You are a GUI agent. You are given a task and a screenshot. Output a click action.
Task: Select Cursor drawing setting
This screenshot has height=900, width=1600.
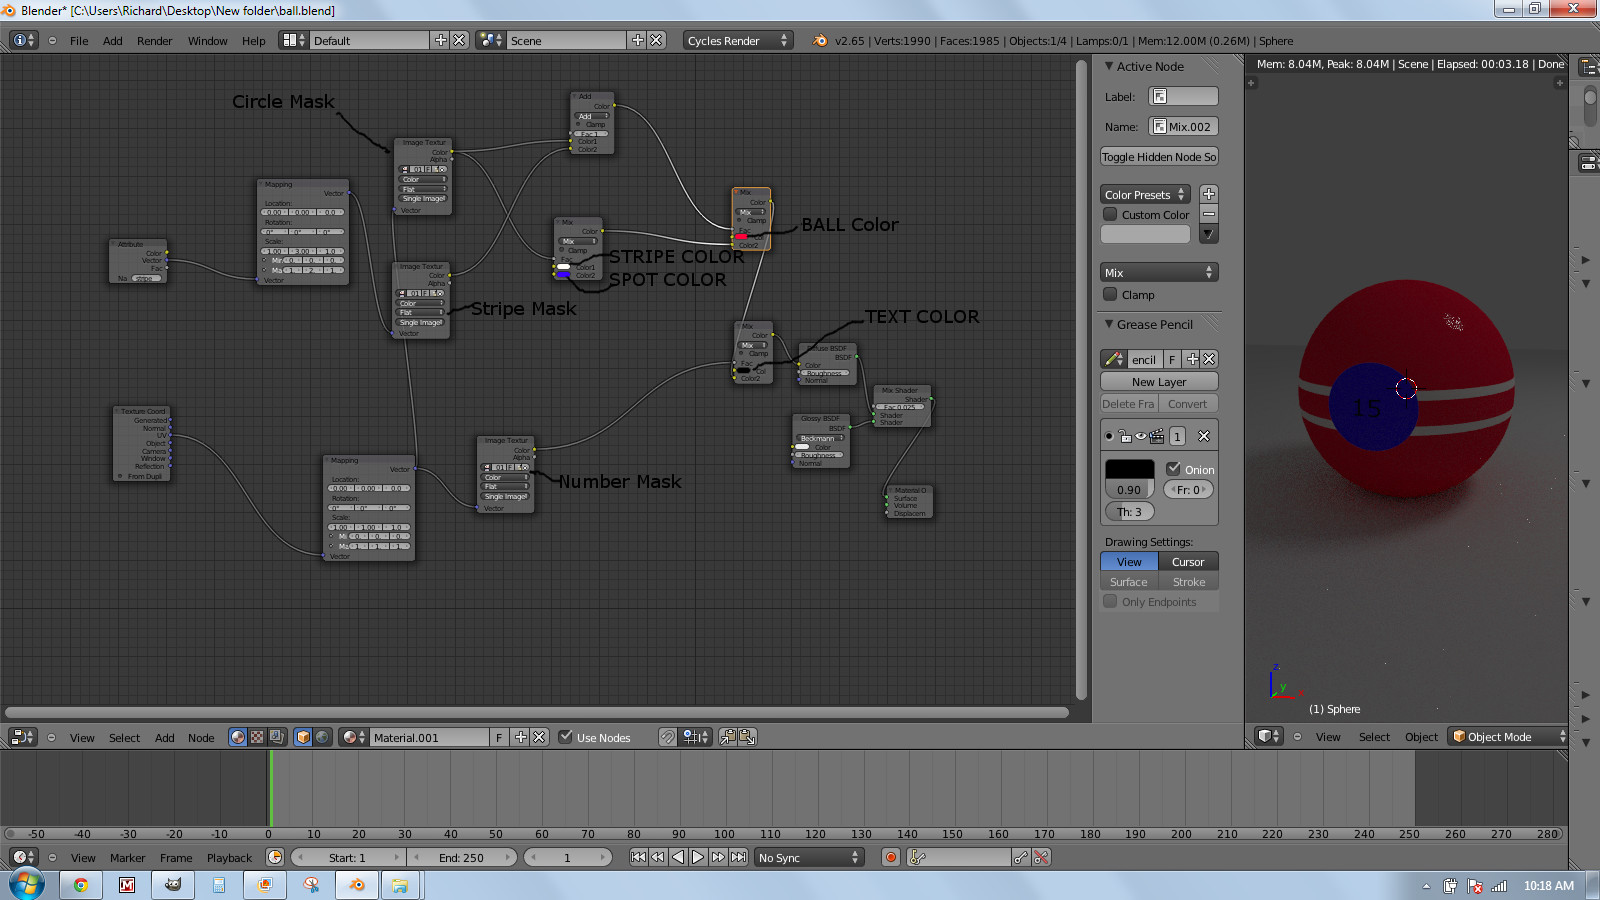tap(1188, 562)
